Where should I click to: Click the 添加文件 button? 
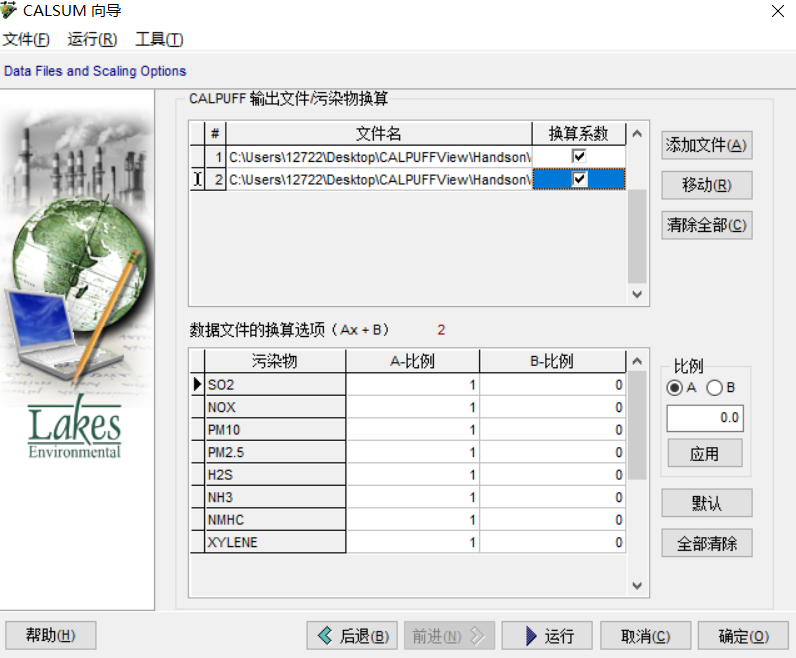coord(706,145)
